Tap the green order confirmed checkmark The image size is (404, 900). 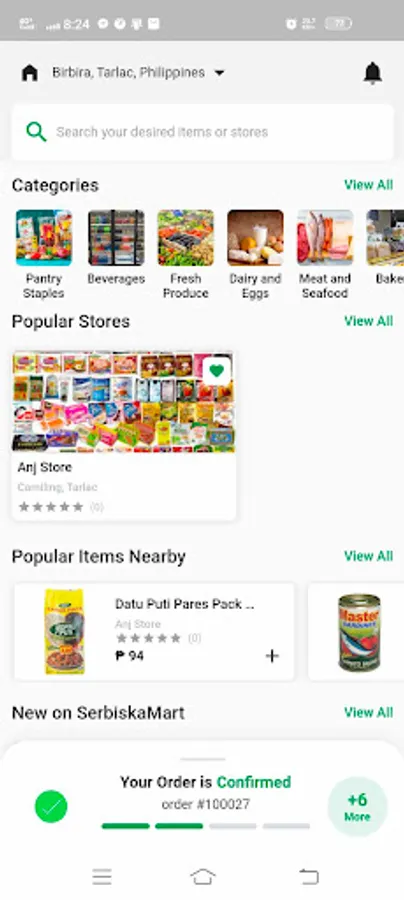click(x=51, y=806)
